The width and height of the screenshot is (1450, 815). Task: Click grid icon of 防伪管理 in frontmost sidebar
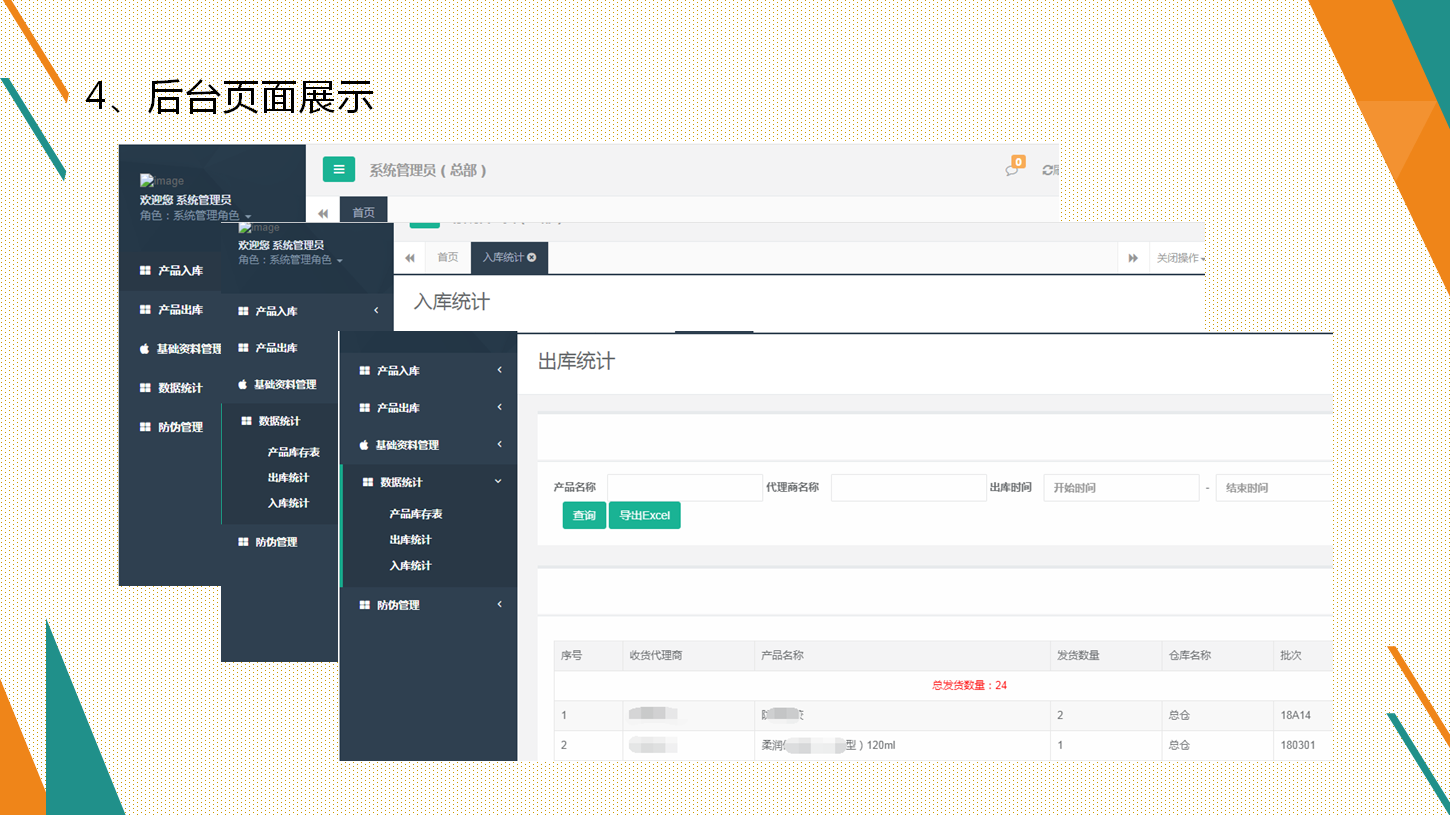click(x=365, y=605)
